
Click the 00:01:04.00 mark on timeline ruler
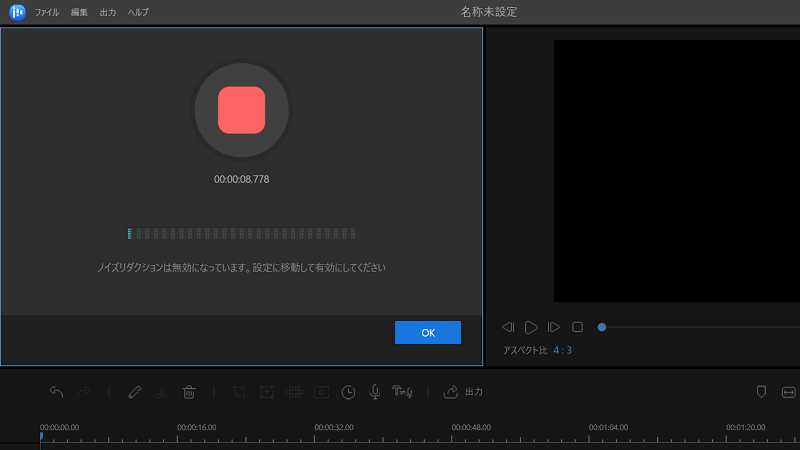click(x=608, y=428)
